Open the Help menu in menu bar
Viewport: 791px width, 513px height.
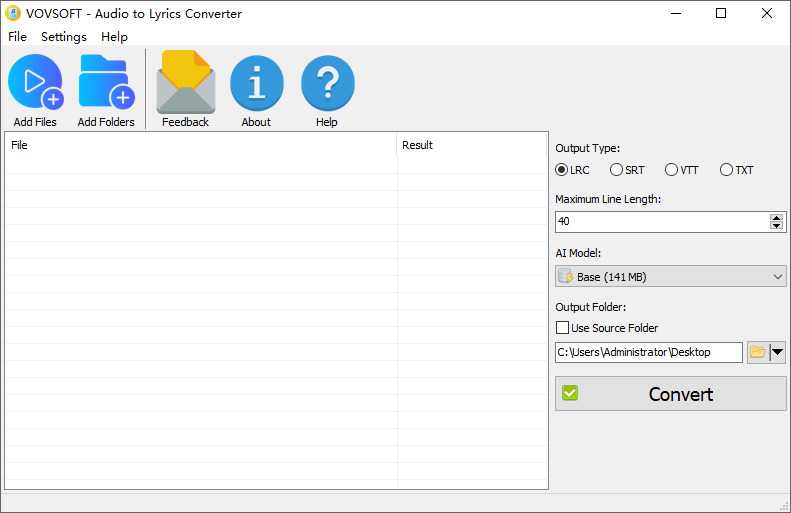coord(114,37)
